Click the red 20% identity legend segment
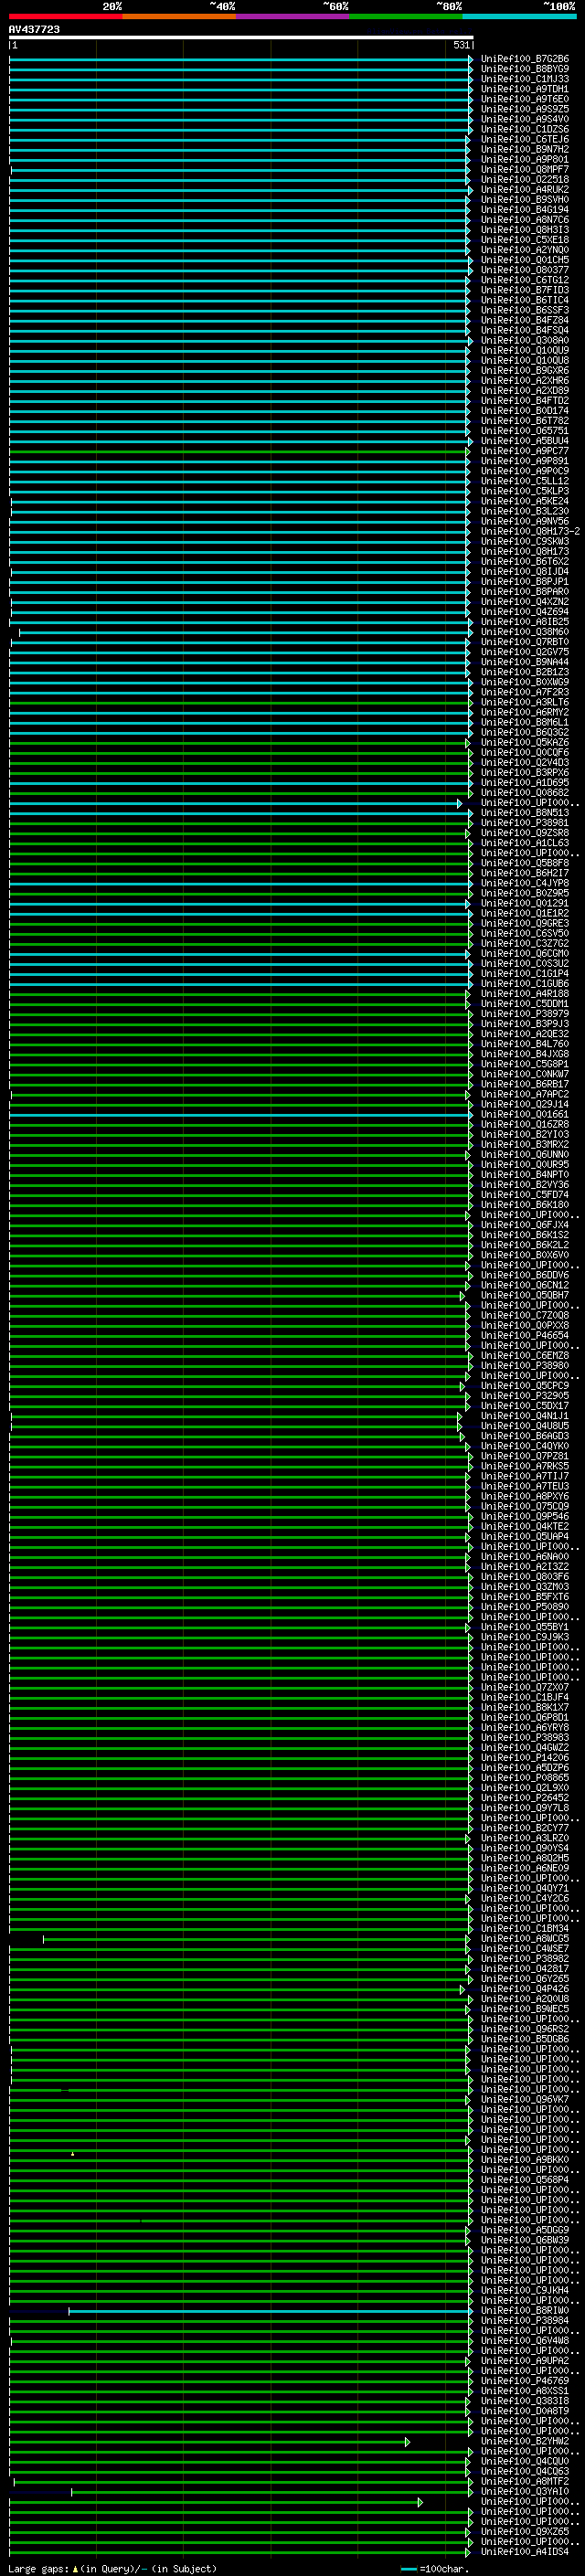This screenshot has height=2576, width=585. [x=66, y=16]
